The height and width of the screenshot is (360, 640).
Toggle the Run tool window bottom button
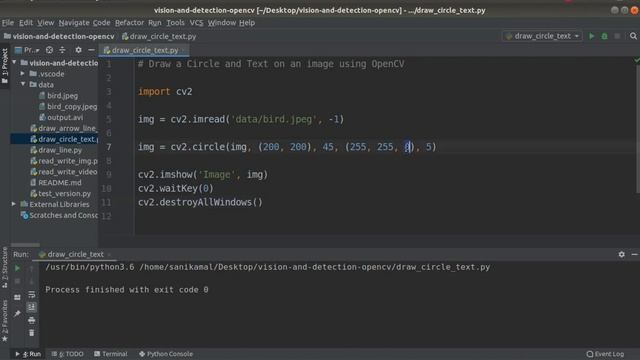(28, 354)
